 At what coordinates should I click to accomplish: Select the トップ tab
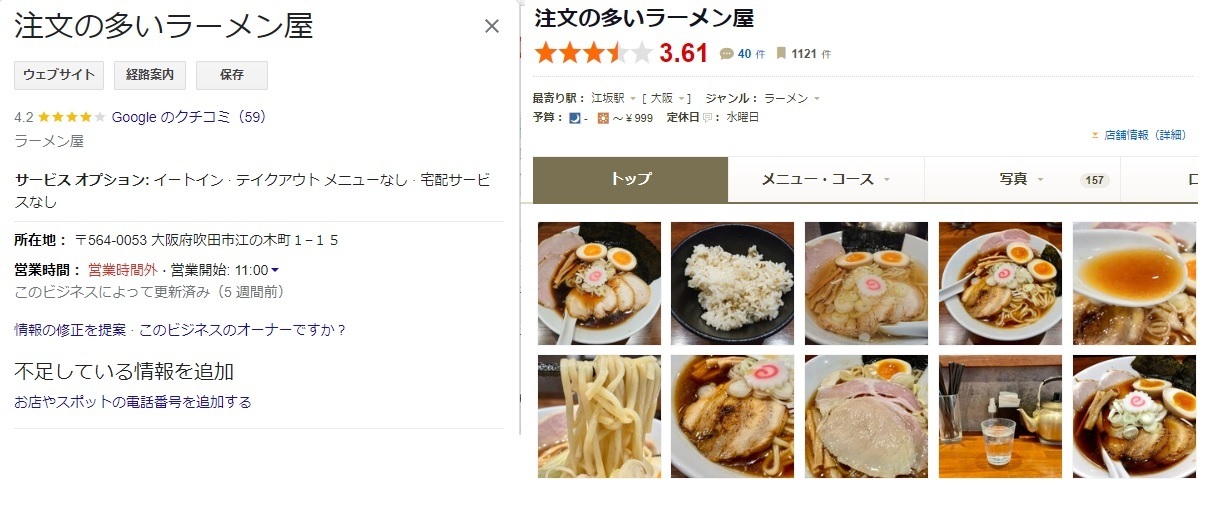[630, 180]
